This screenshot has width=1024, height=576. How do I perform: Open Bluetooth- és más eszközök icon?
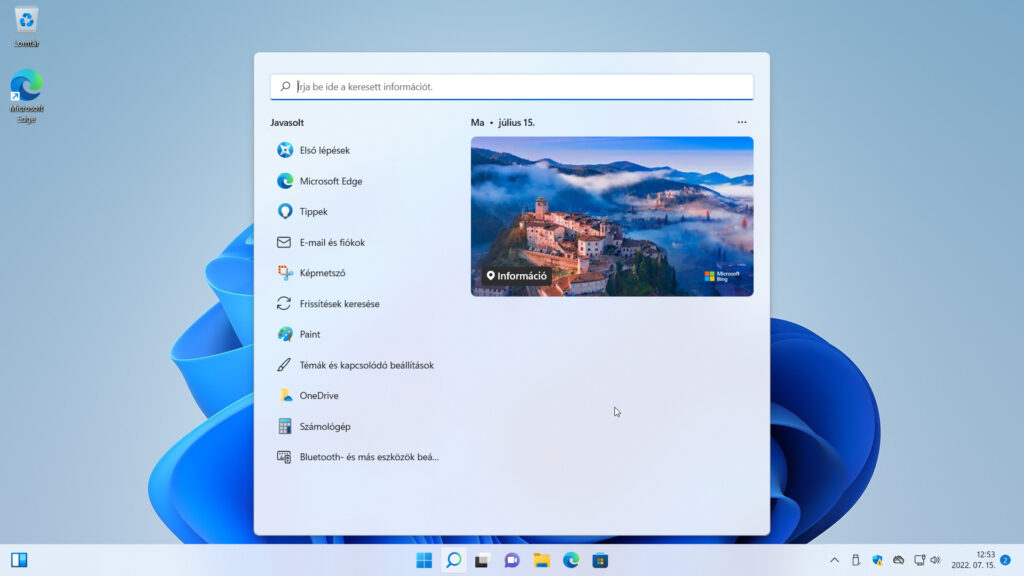283,457
